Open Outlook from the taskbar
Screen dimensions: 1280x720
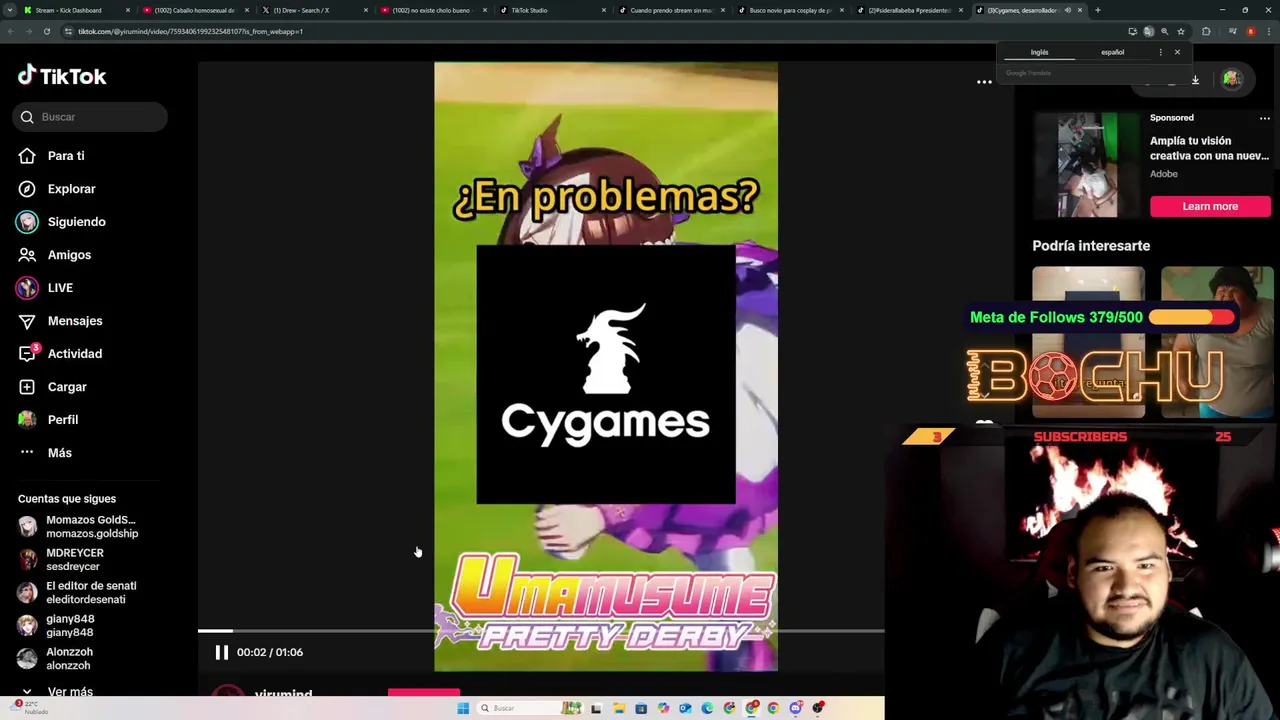(x=685, y=708)
